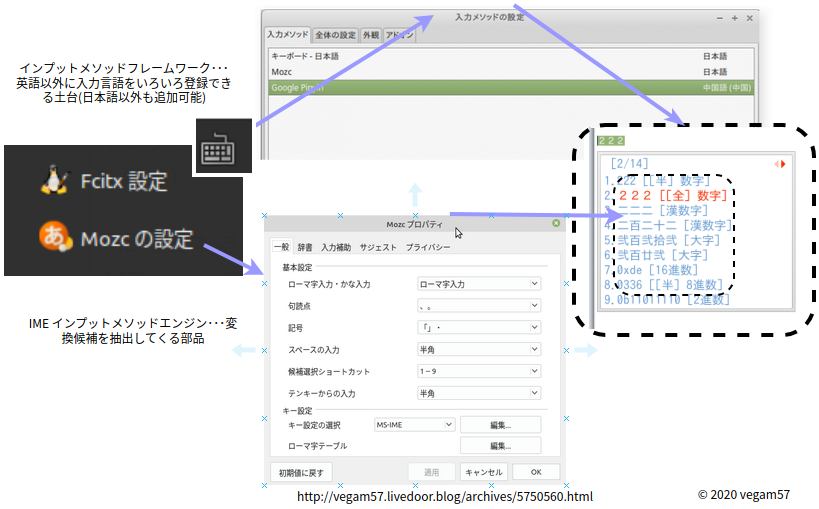Switch to the 辞書 tab
819x509 pixels.
pyautogui.click(x=305, y=247)
